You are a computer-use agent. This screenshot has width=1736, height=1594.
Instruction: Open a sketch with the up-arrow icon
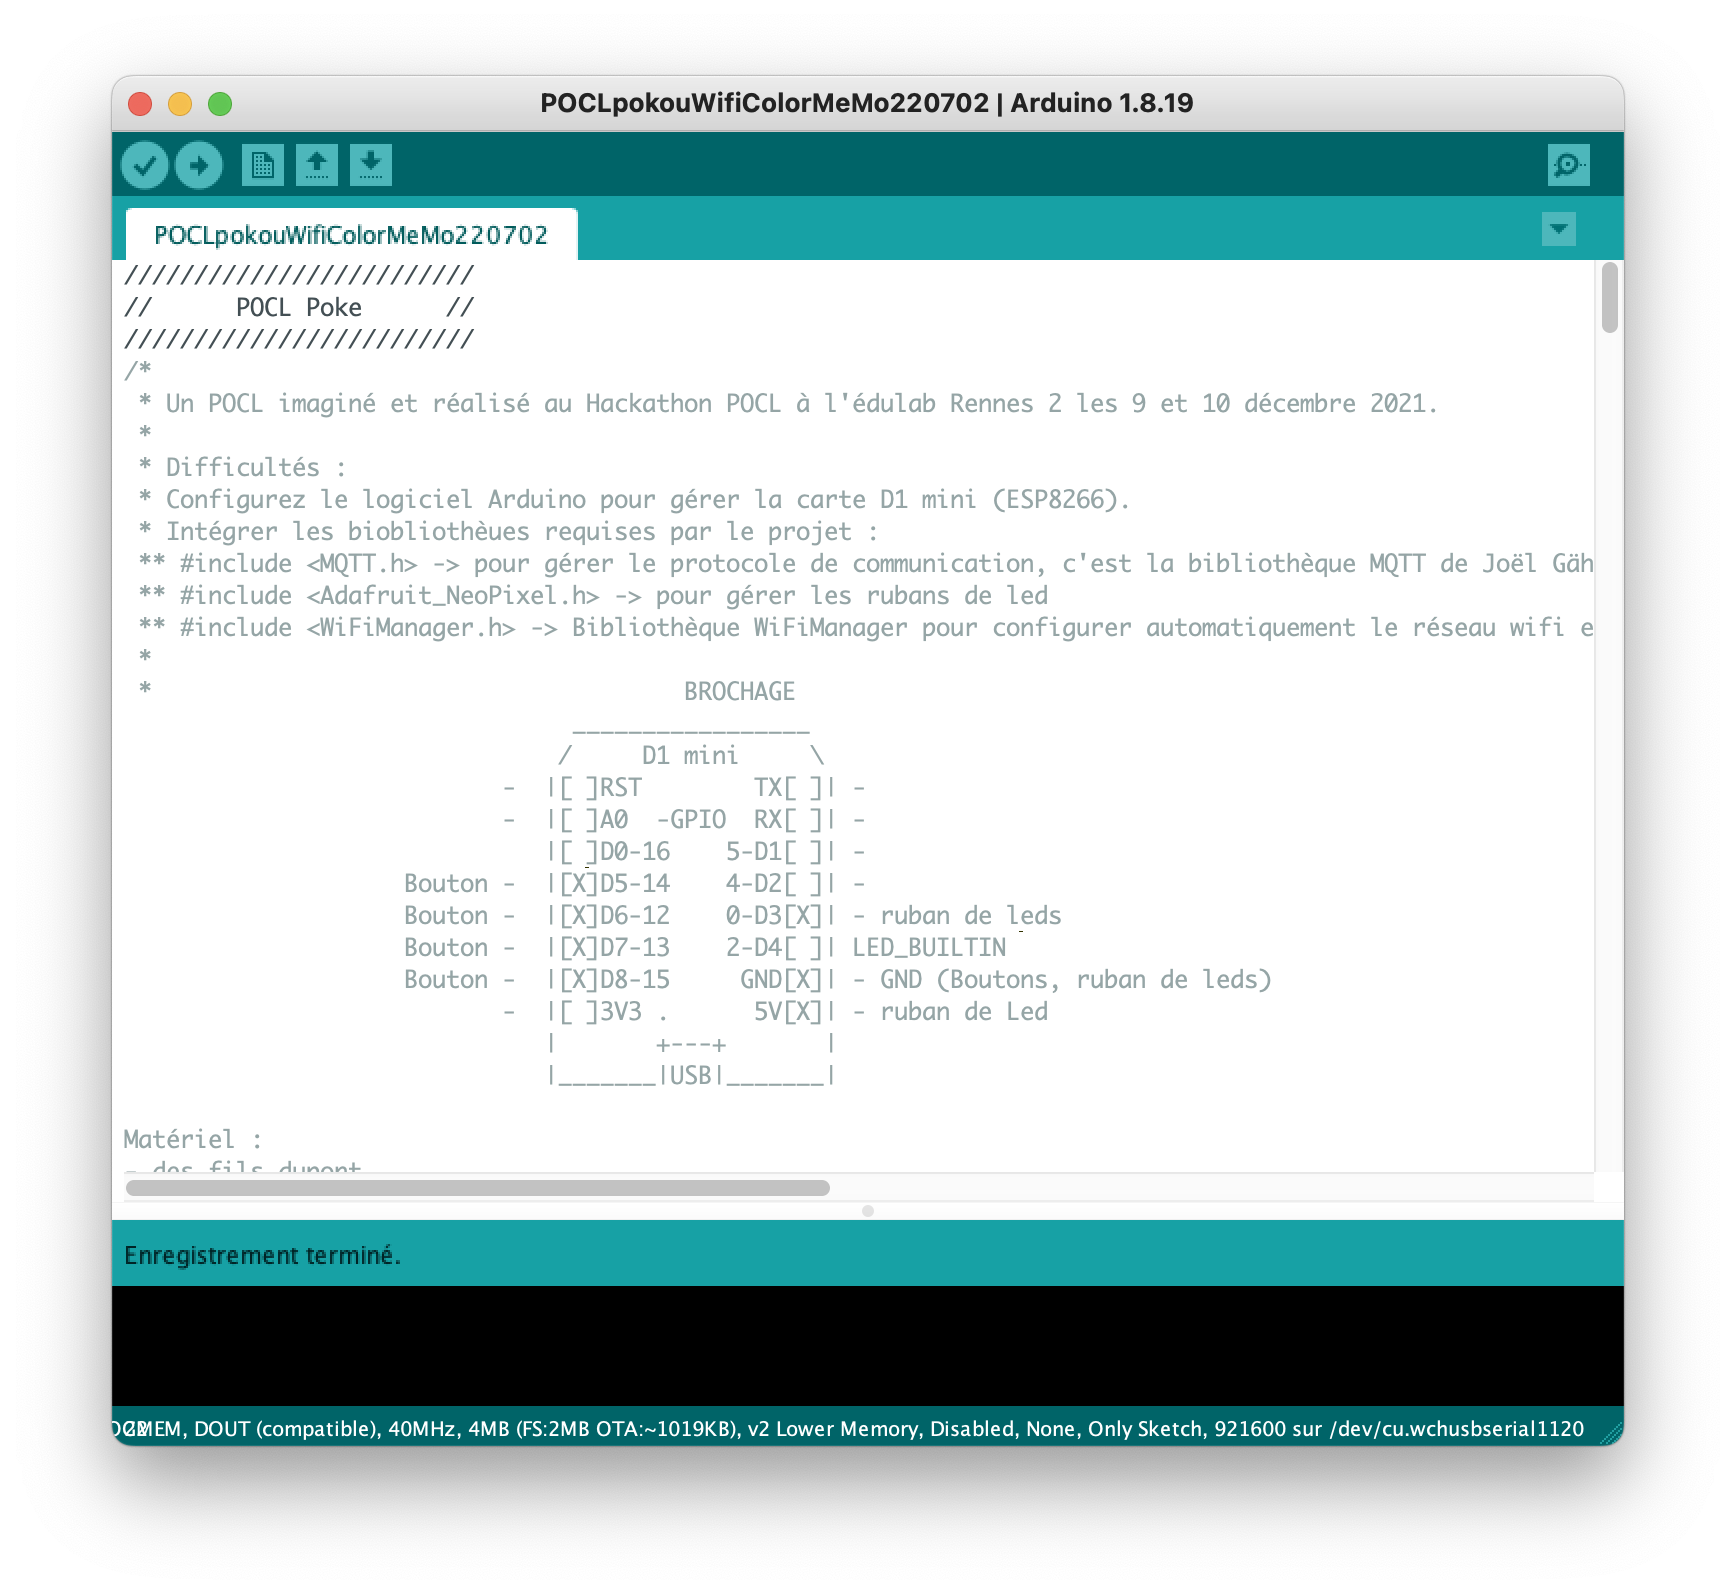(x=317, y=165)
